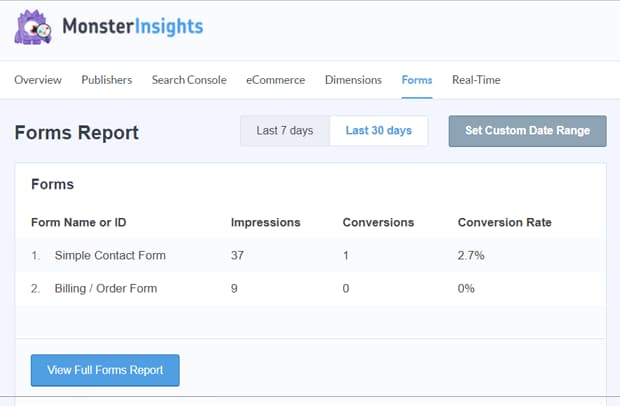Click impressions value 37
Image resolution: width=620 pixels, height=406 pixels.
pyautogui.click(x=237, y=255)
